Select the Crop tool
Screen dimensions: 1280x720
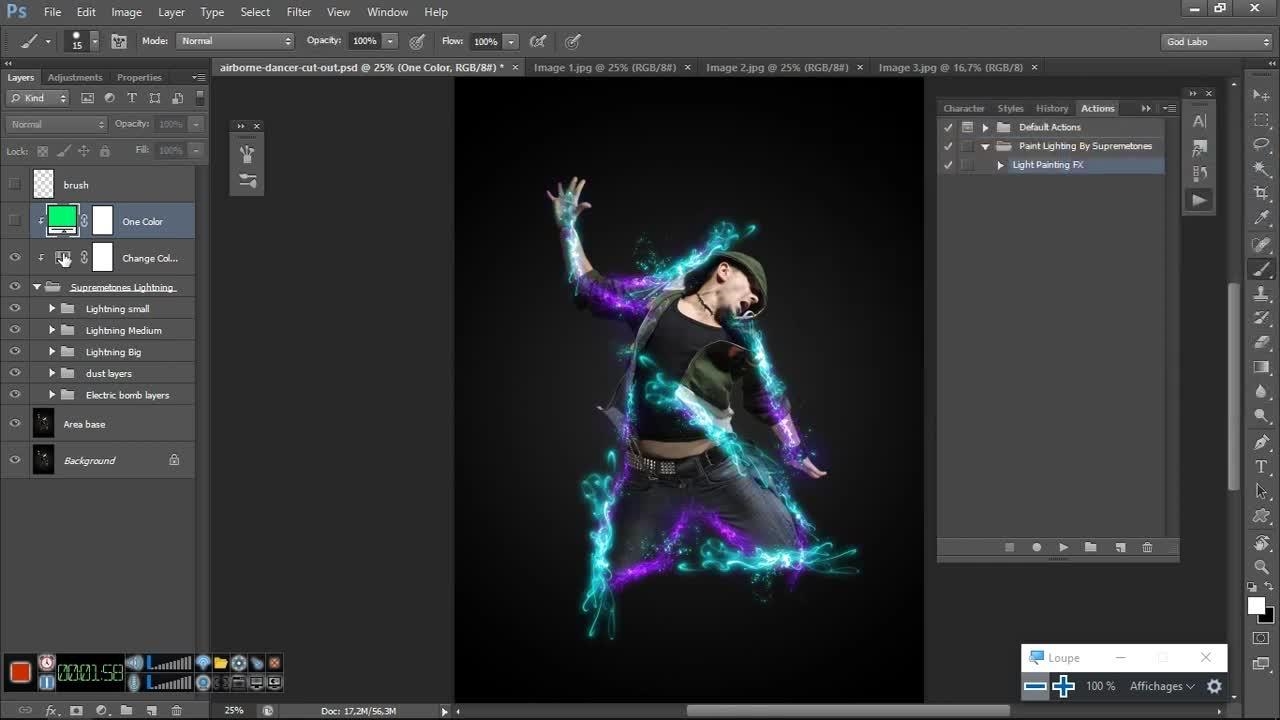tap(1262, 193)
